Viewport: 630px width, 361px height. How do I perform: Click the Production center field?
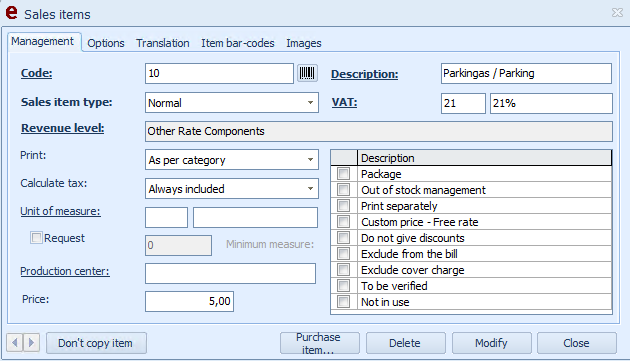click(x=231, y=273)
